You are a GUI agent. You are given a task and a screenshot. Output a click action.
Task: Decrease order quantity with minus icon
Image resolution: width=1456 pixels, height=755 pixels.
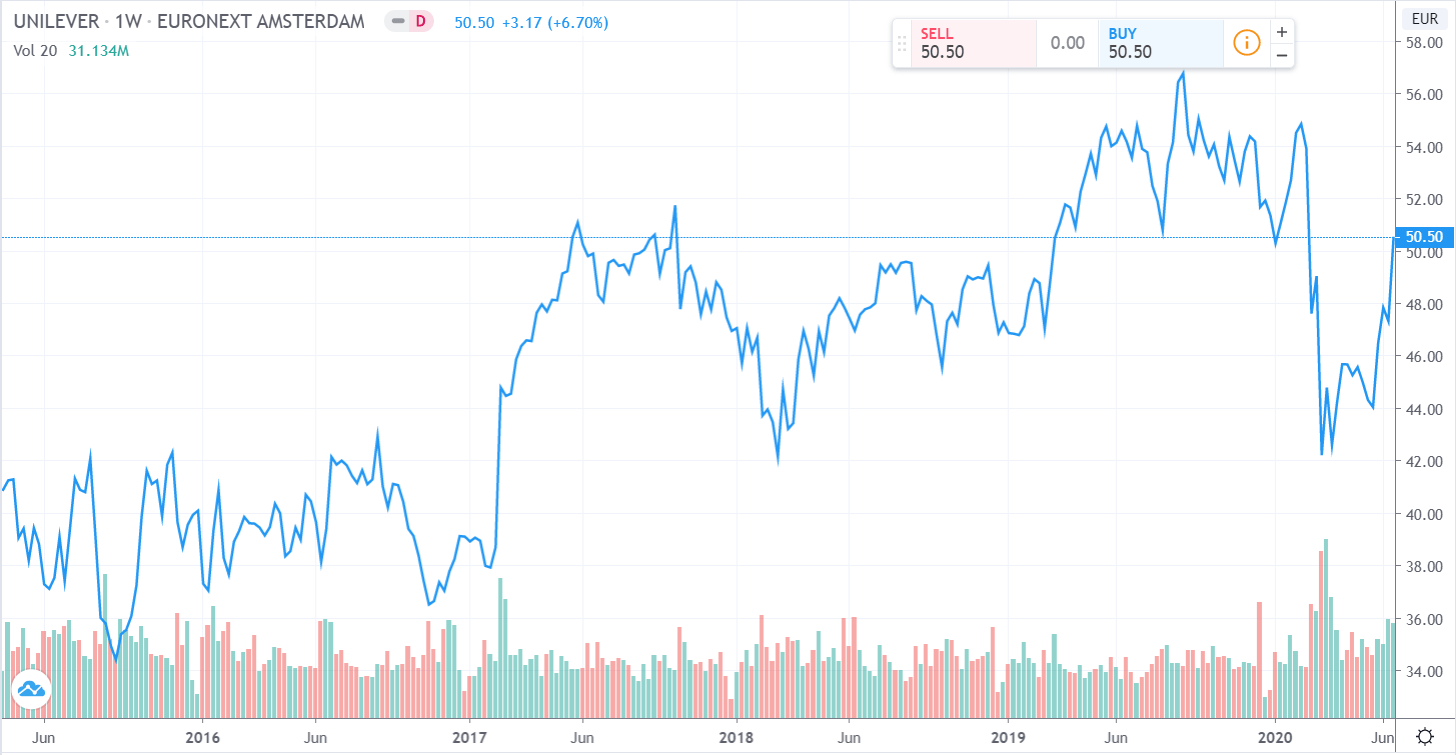(x=1281, y=56)
